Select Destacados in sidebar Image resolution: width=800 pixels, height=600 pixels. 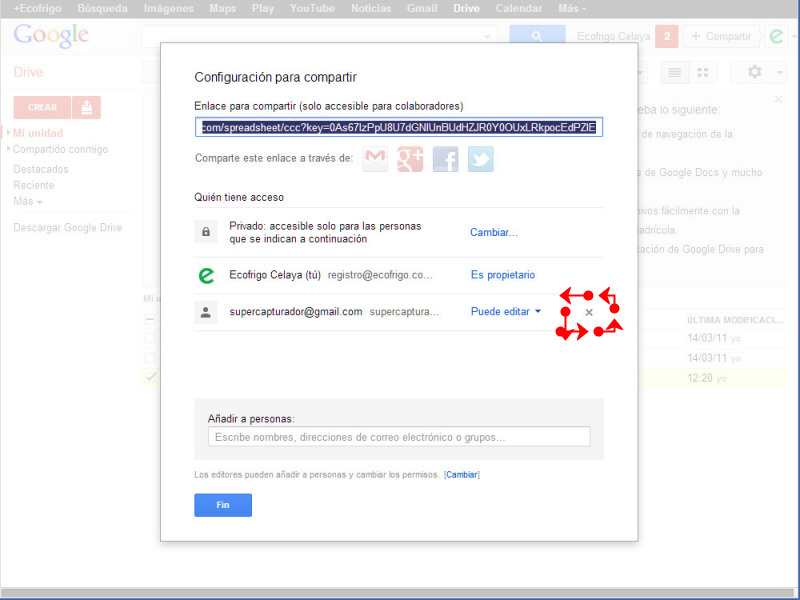pos(41,169)
